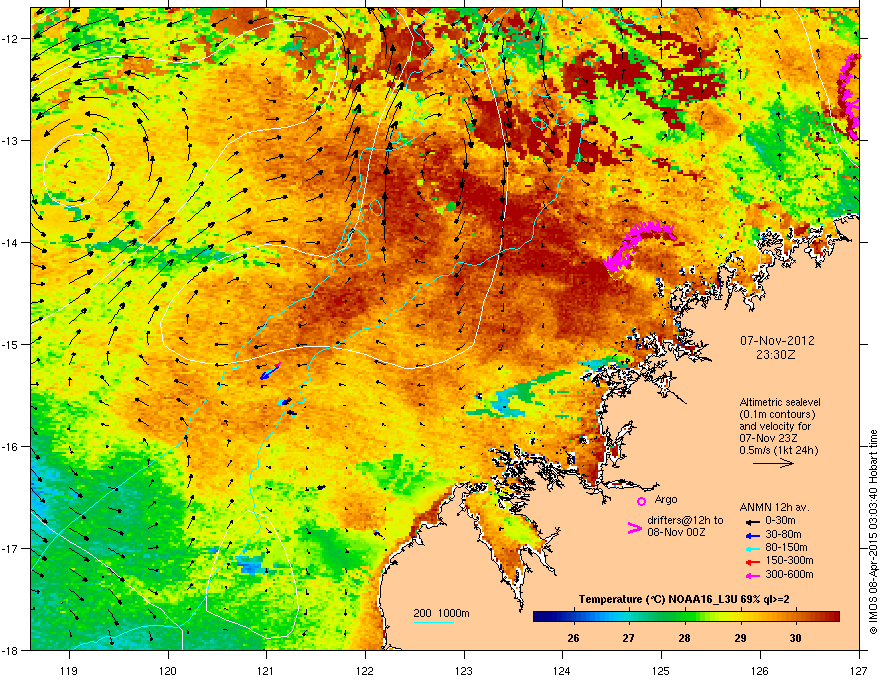Click the latitude axis label -15
This screenshot has width=880, height=680.
pos(11,344)
